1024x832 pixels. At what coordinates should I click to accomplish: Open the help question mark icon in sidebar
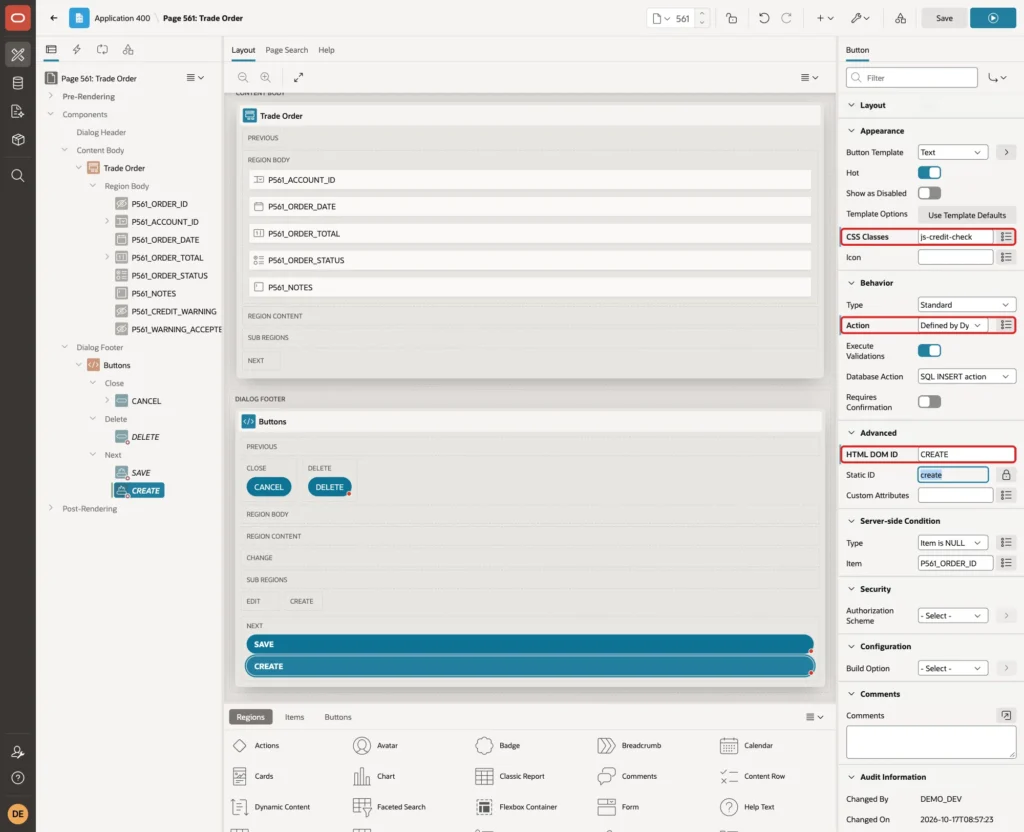pos(18,778)
